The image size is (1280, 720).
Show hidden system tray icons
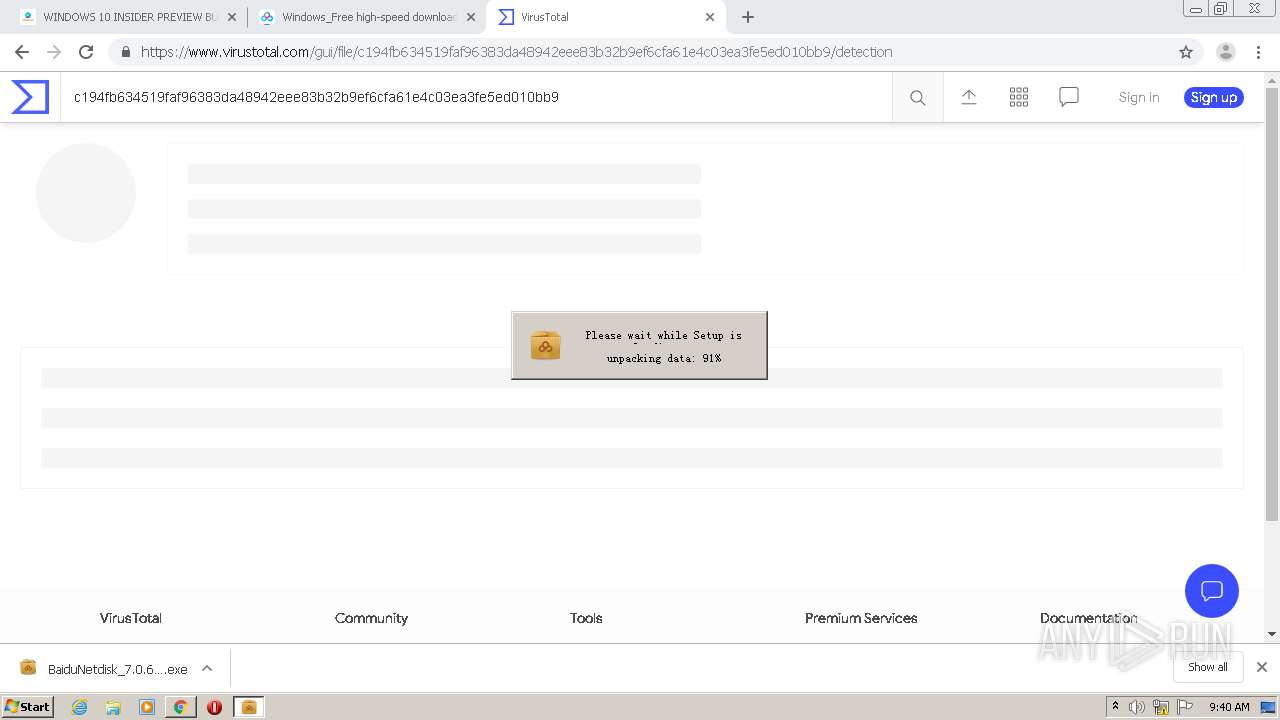point(1115,707)
